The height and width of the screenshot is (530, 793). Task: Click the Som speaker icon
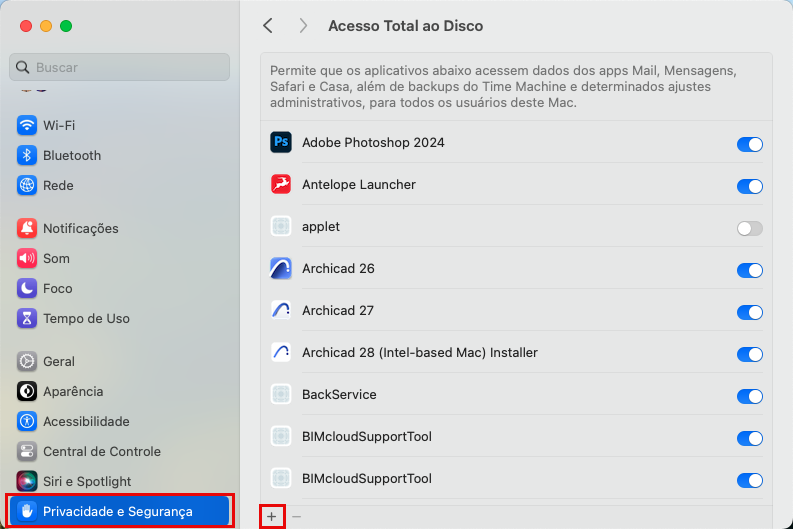(x=27, y=258)
